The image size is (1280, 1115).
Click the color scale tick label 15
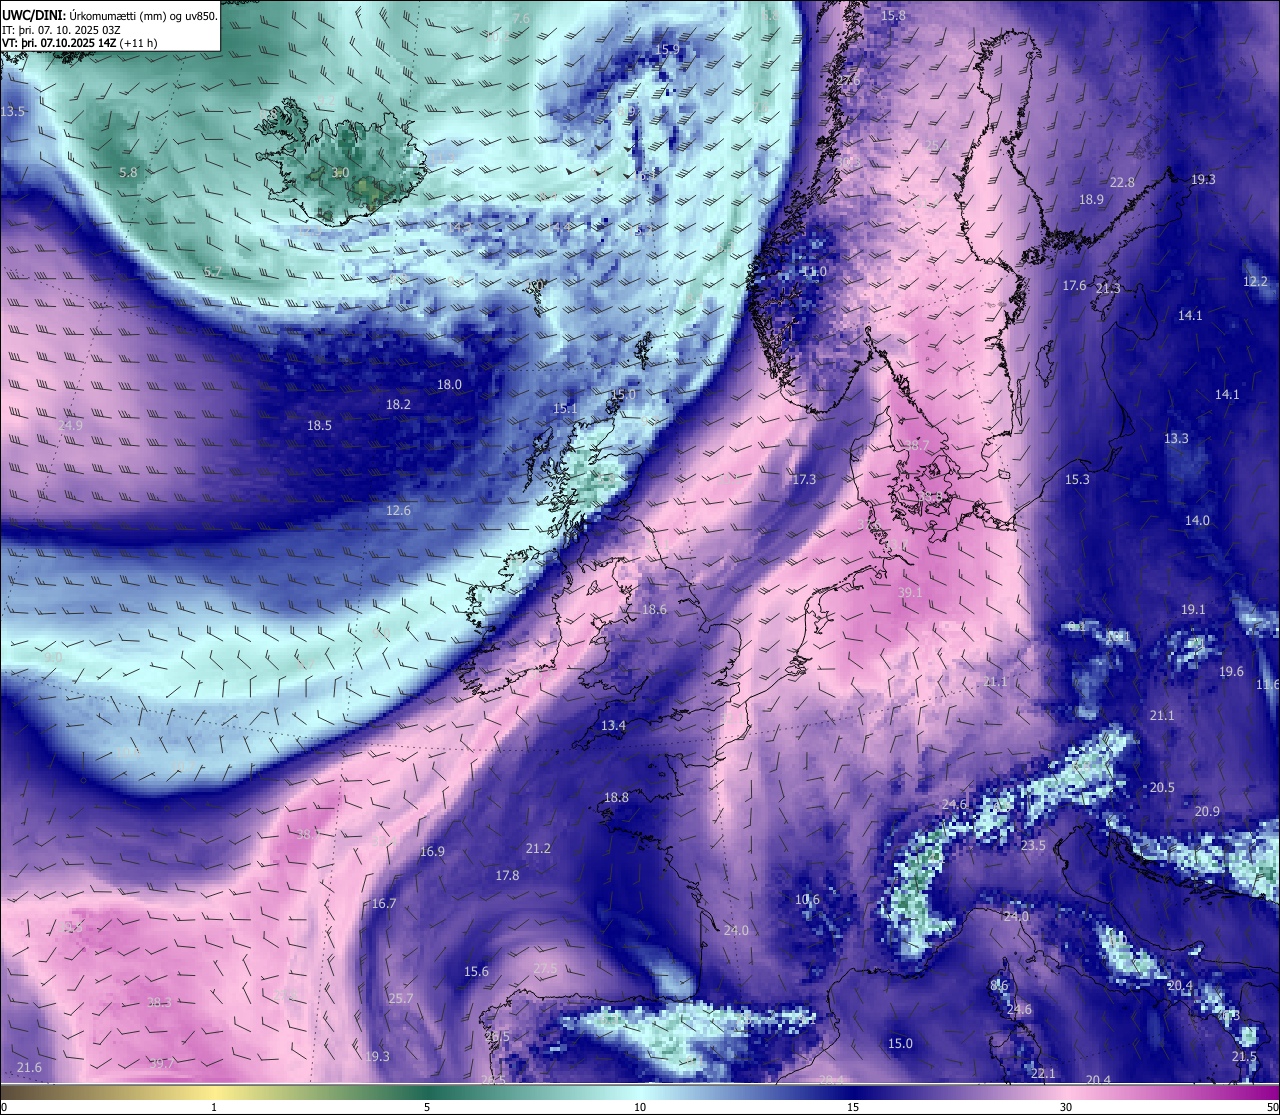coord(853,1107)
